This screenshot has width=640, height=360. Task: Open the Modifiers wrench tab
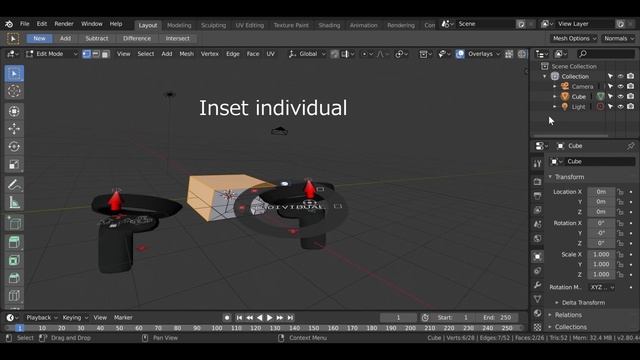(538, 285)
